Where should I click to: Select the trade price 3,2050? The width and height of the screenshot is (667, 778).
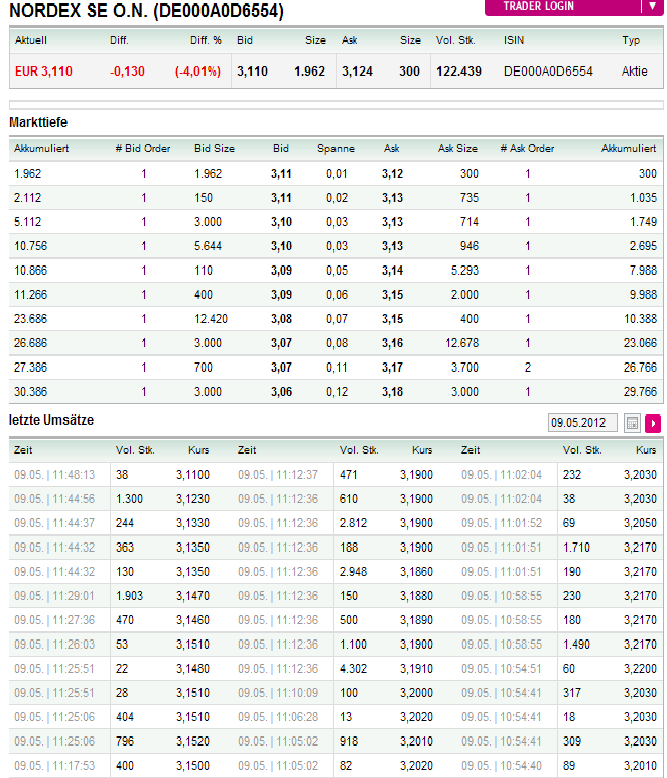point(640,523)
